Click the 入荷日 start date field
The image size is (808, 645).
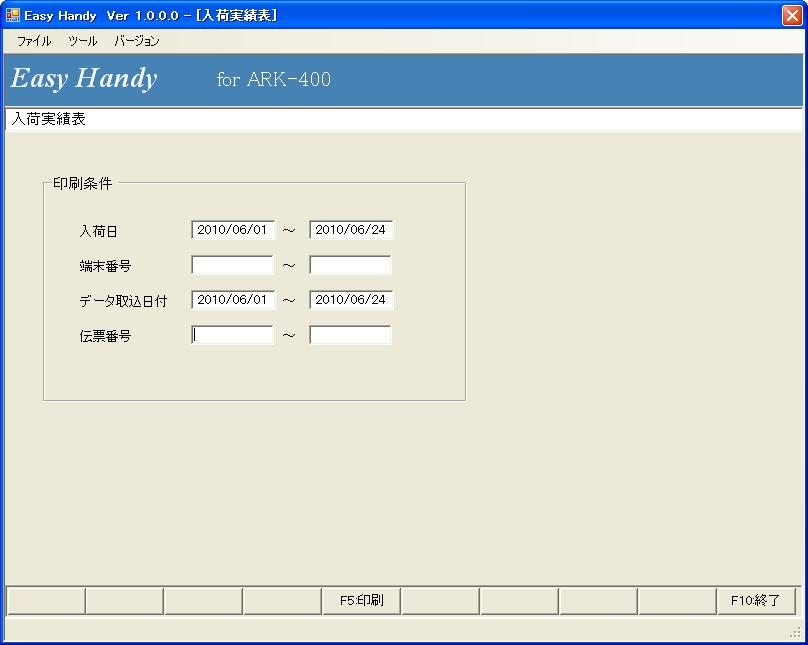[233, 230]
